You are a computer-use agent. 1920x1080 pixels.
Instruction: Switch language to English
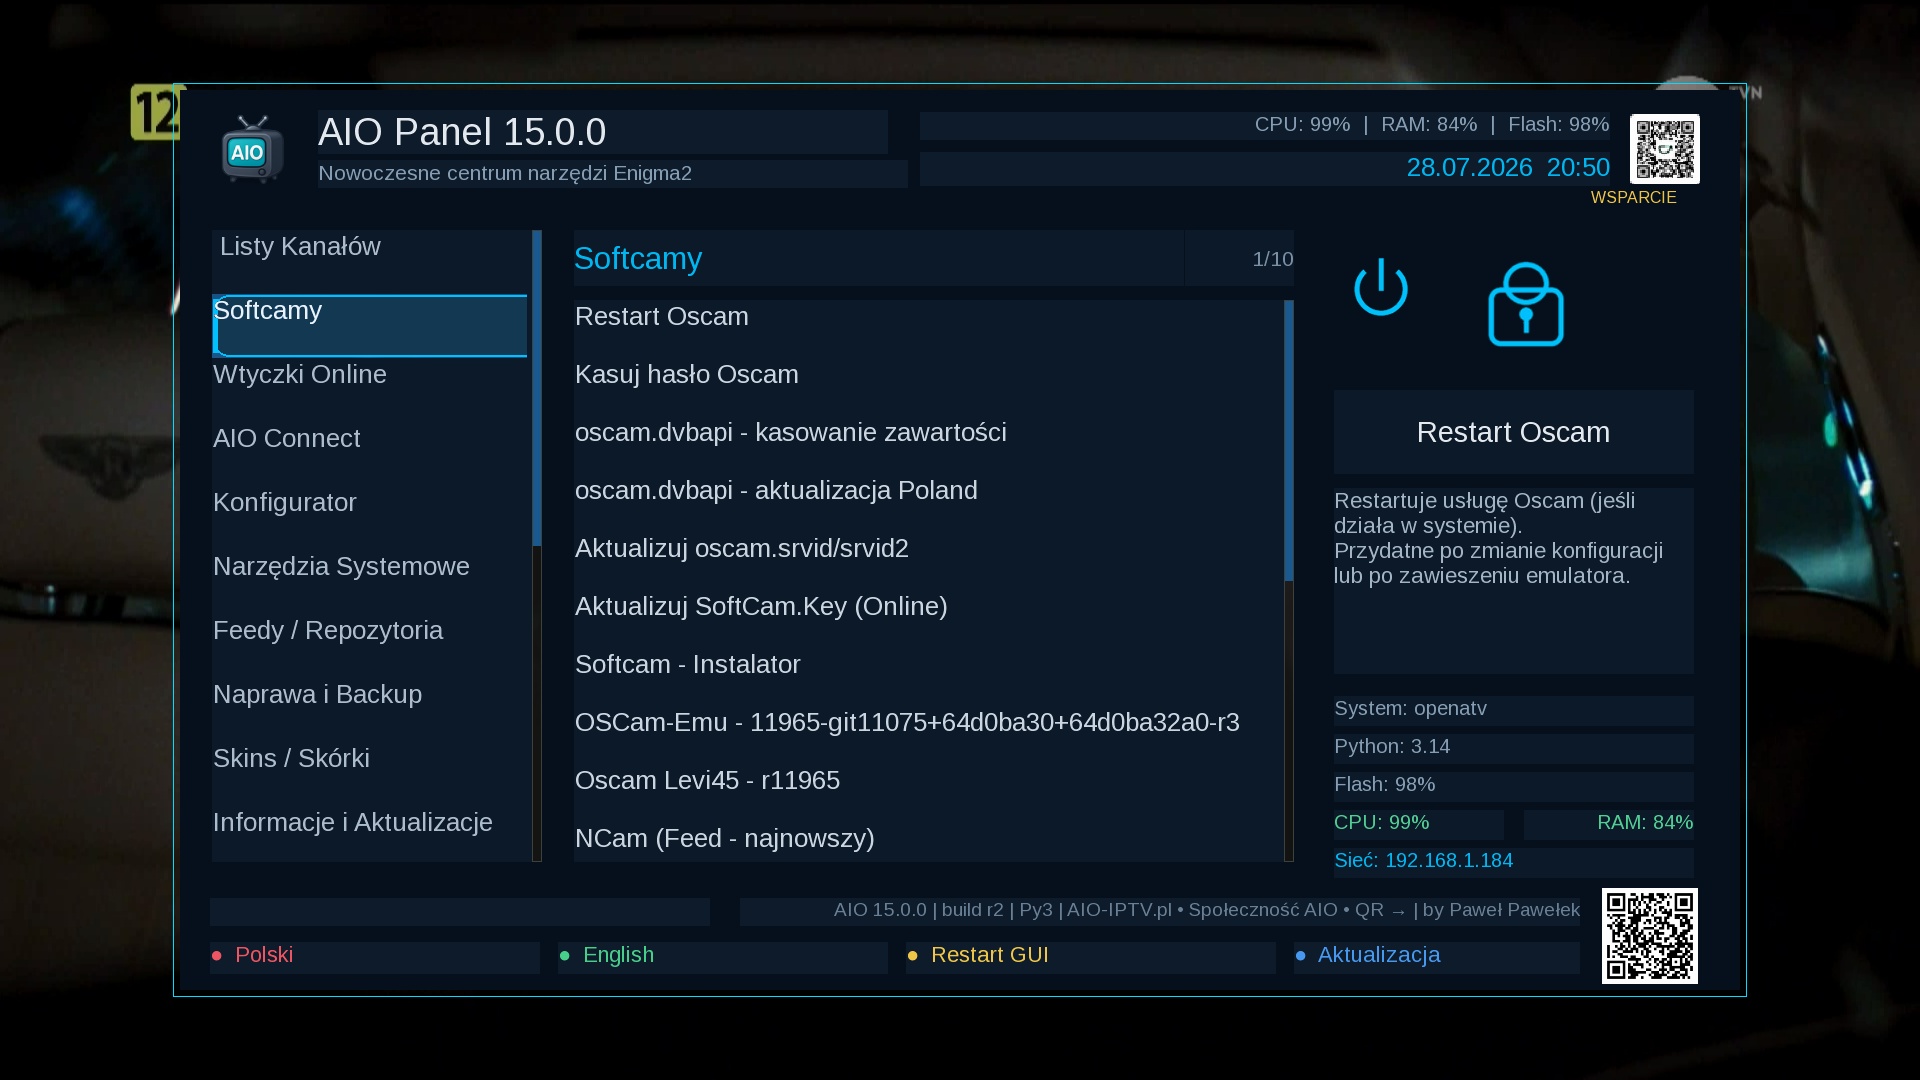pyautogui.click(x=723, y=956)
